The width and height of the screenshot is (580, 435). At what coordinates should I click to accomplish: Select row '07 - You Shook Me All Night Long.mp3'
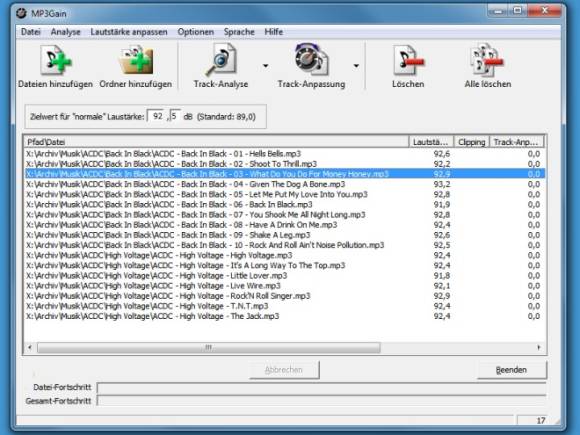284,215
